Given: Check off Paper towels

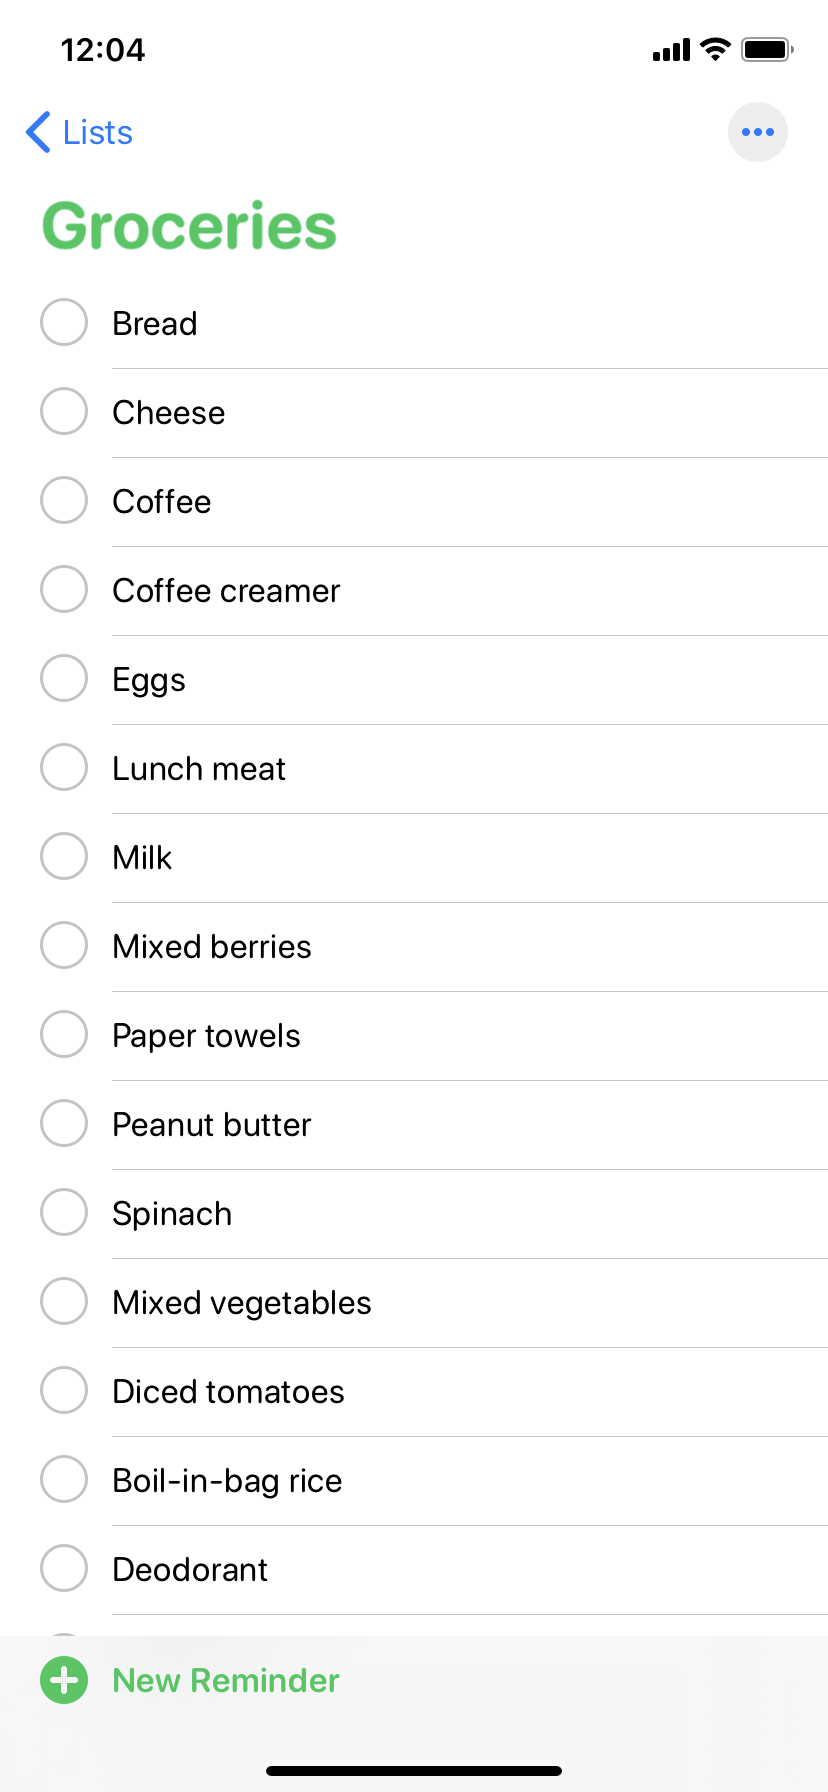Looking at the screenshot, I should tap(64, 1034).
